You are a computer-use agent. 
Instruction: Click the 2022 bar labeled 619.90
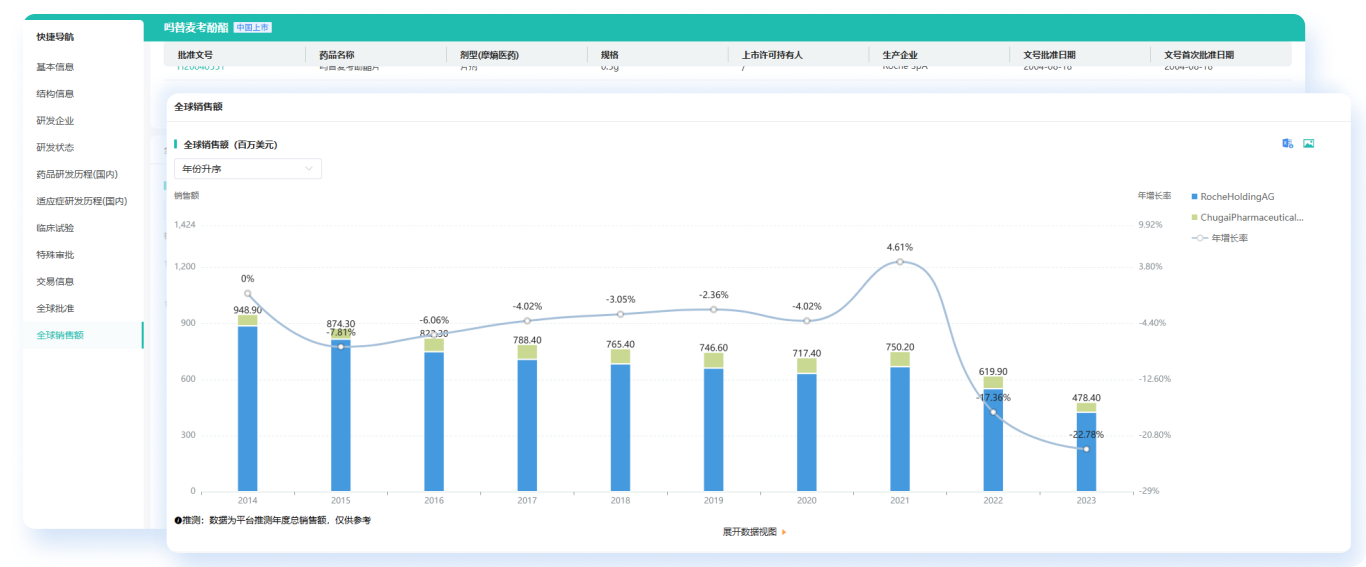click(993, 433)
